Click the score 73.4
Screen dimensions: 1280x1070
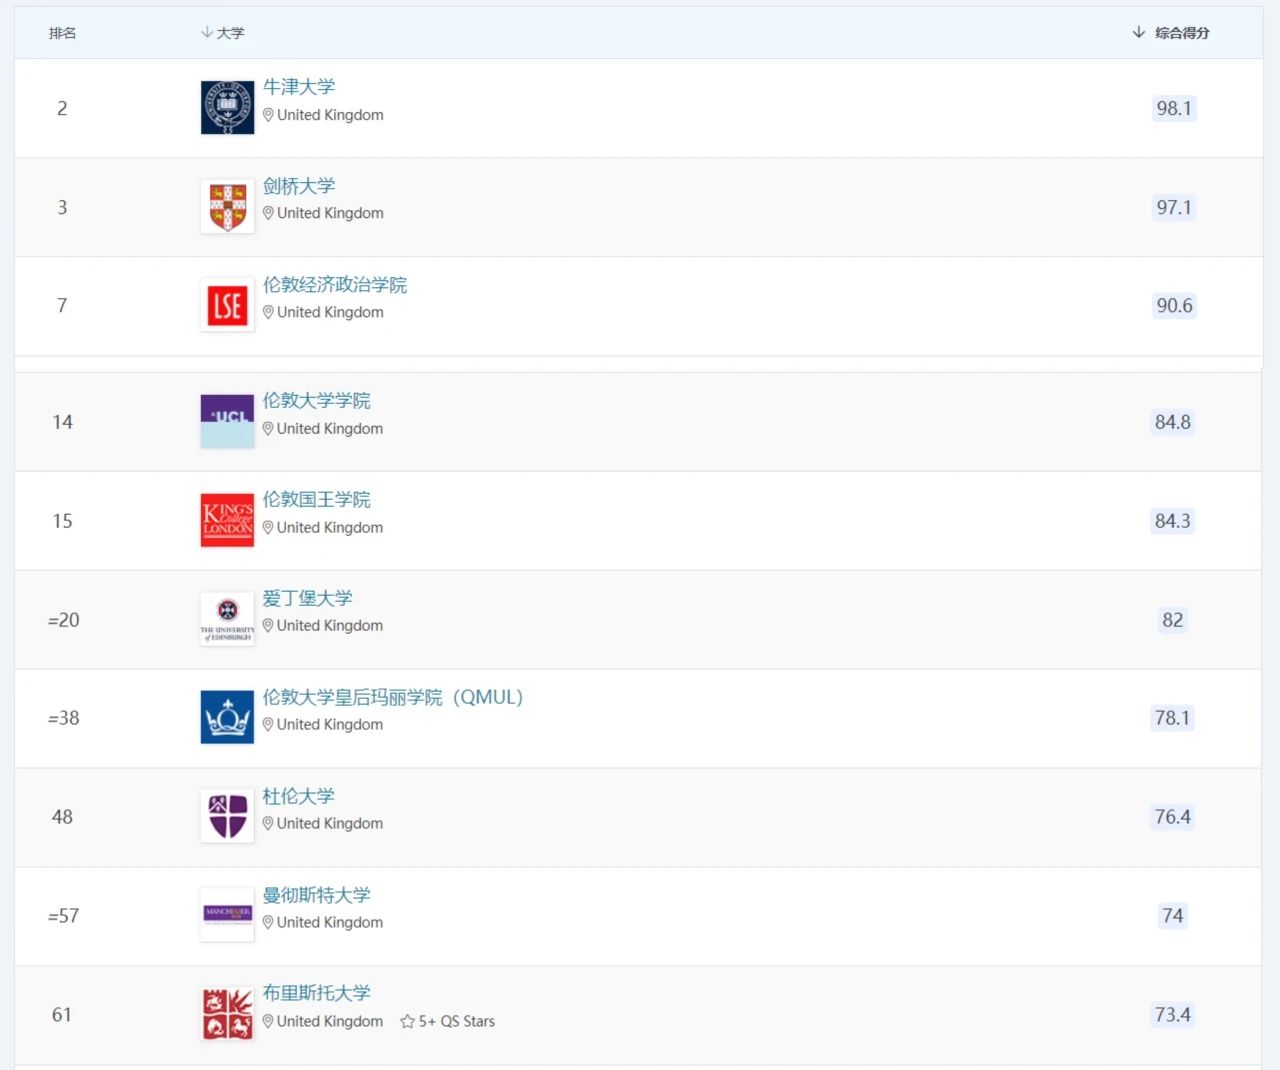pyautogui.click(x=1173, y=1014)
